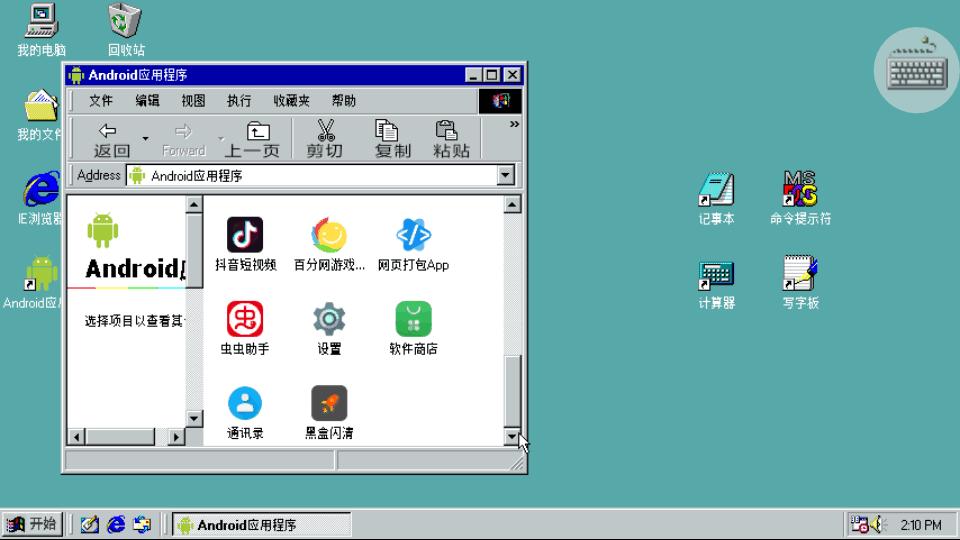Viewport: 960px width, 540px height.
Task: Open the 通讯录 contacts icon
Action: (245, 403)
